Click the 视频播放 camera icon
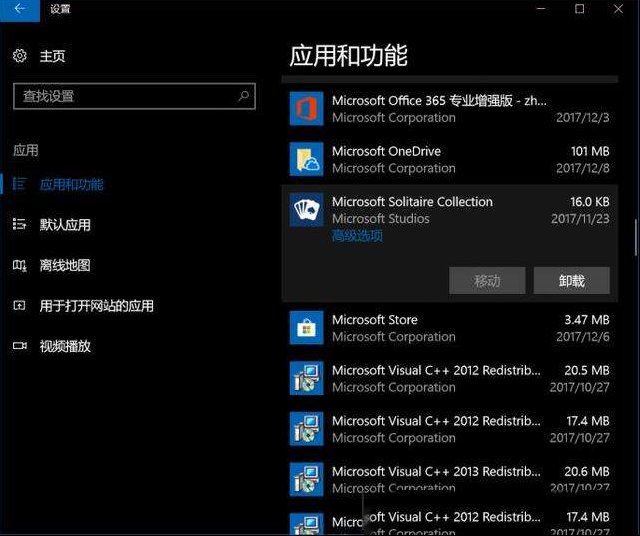 (x=20, y=346)
